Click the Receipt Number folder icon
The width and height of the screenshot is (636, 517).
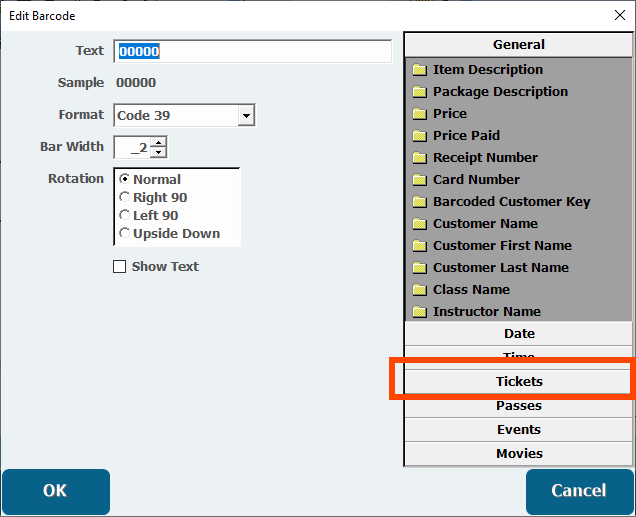click(x=419, y=157)
